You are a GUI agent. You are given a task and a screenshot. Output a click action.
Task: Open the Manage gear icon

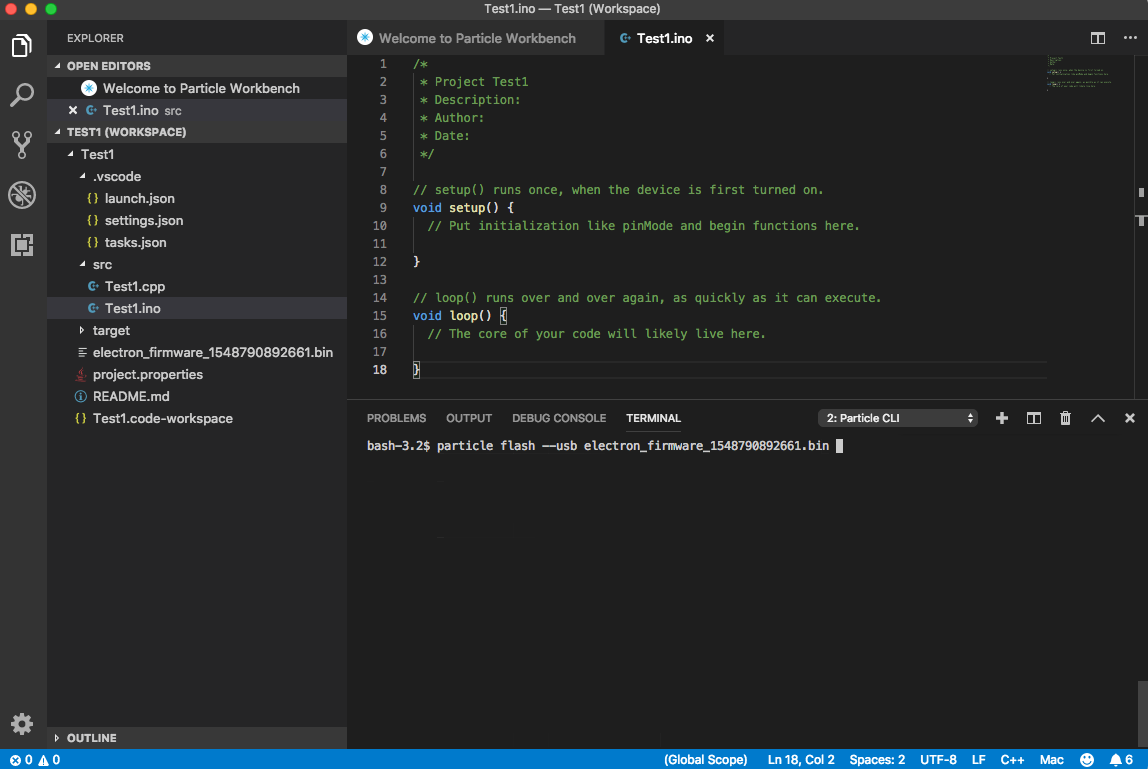(x=22, y=724)
